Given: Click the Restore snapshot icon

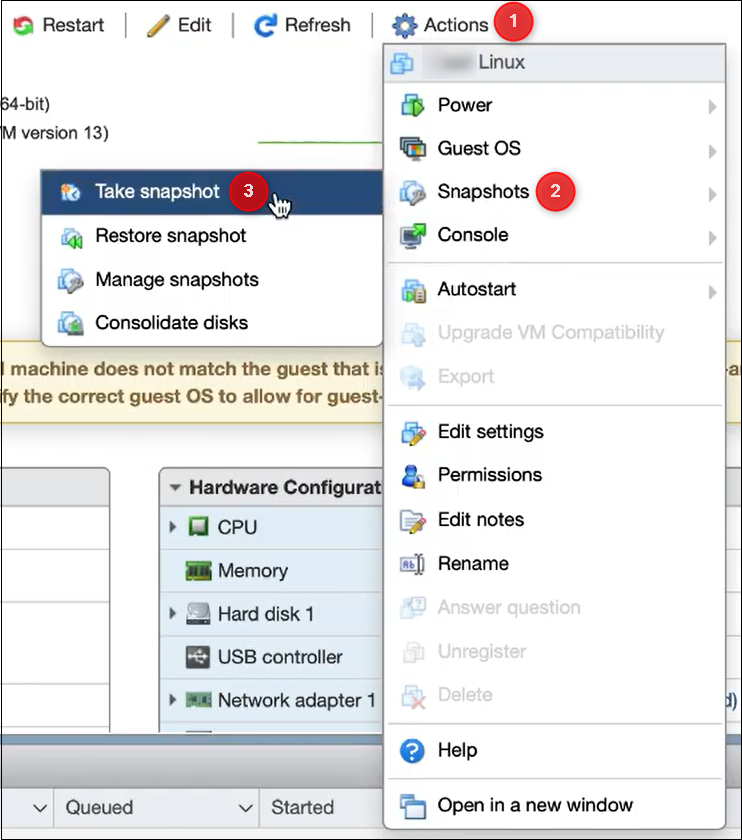Looking at the screenshot, I should pyautogui.click(x=71, y=238).
